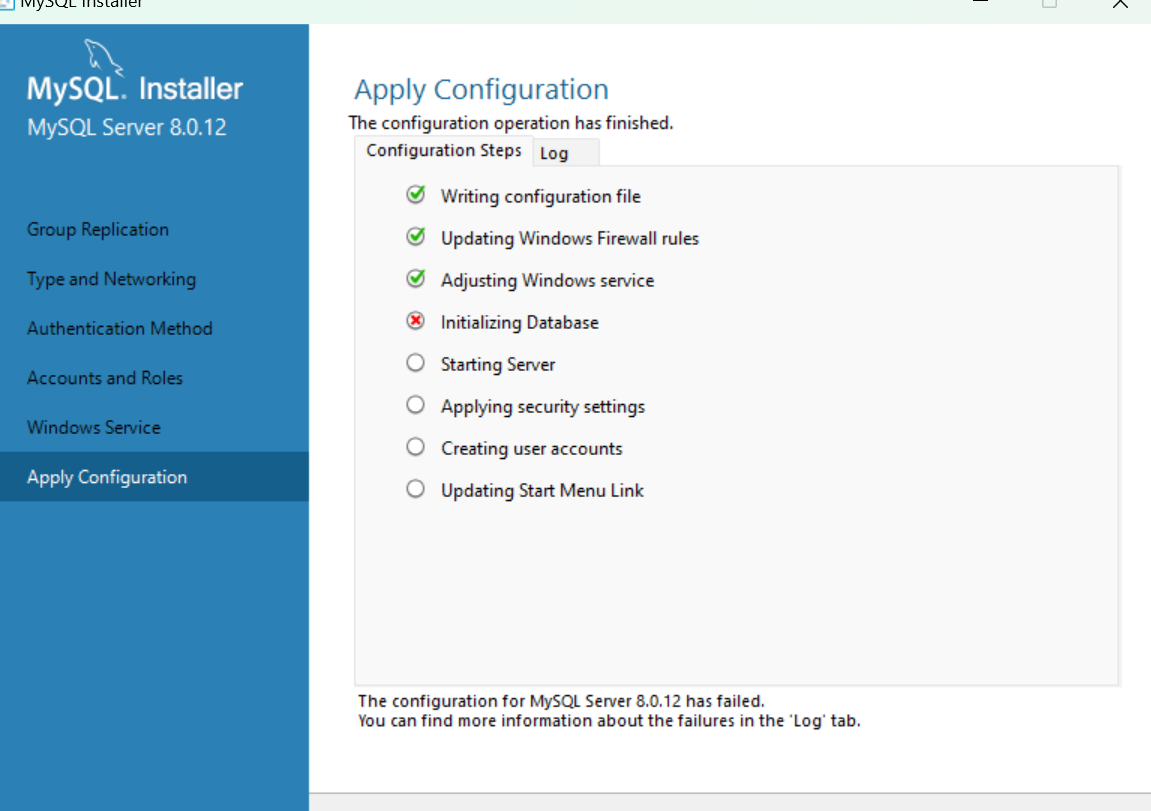Click the green check beside Adjusting Windows service
1151x811 pixels.
(x=415, y=278)
